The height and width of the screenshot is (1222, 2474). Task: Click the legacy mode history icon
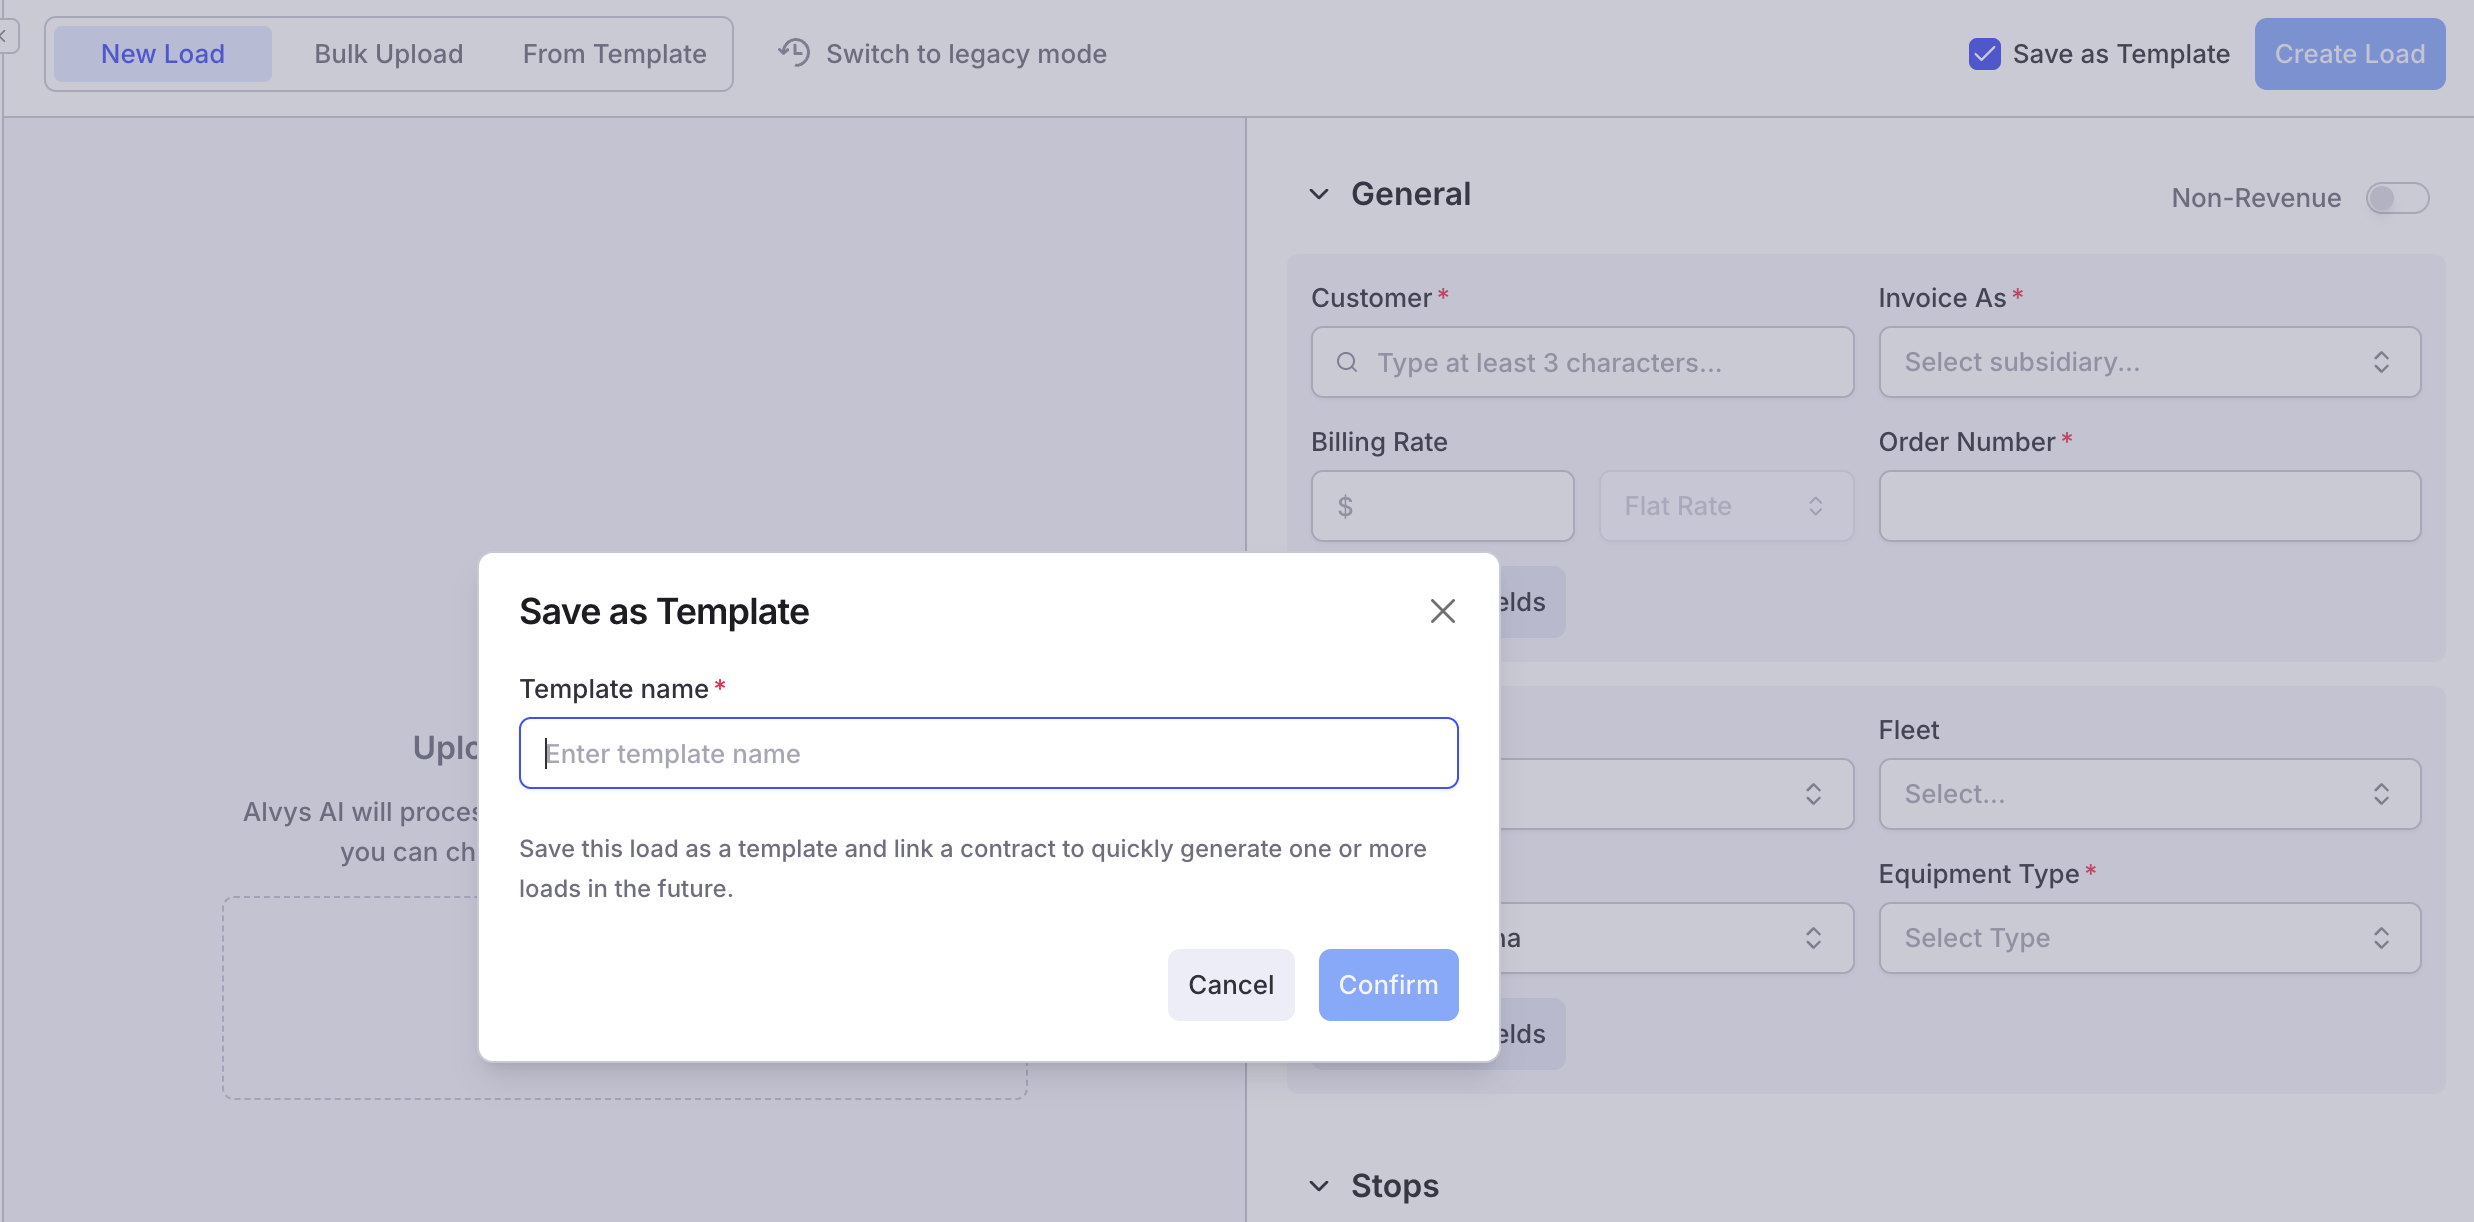click(x=794, y=52)
